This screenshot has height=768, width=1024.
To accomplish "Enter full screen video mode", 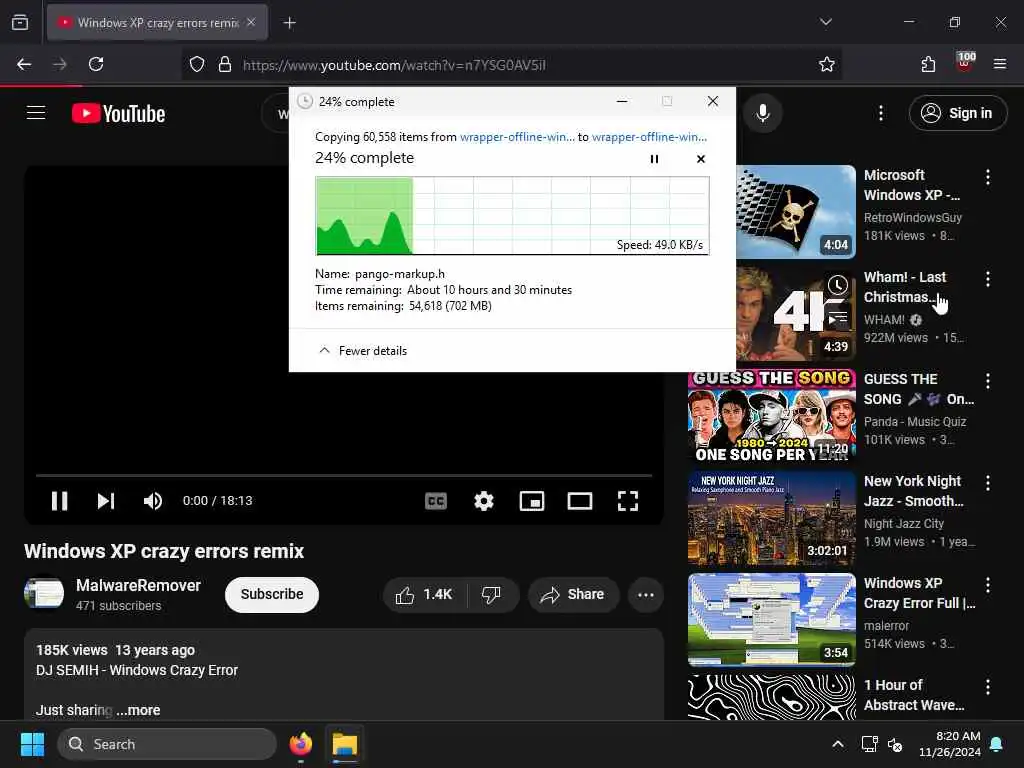I will [628, 501].
